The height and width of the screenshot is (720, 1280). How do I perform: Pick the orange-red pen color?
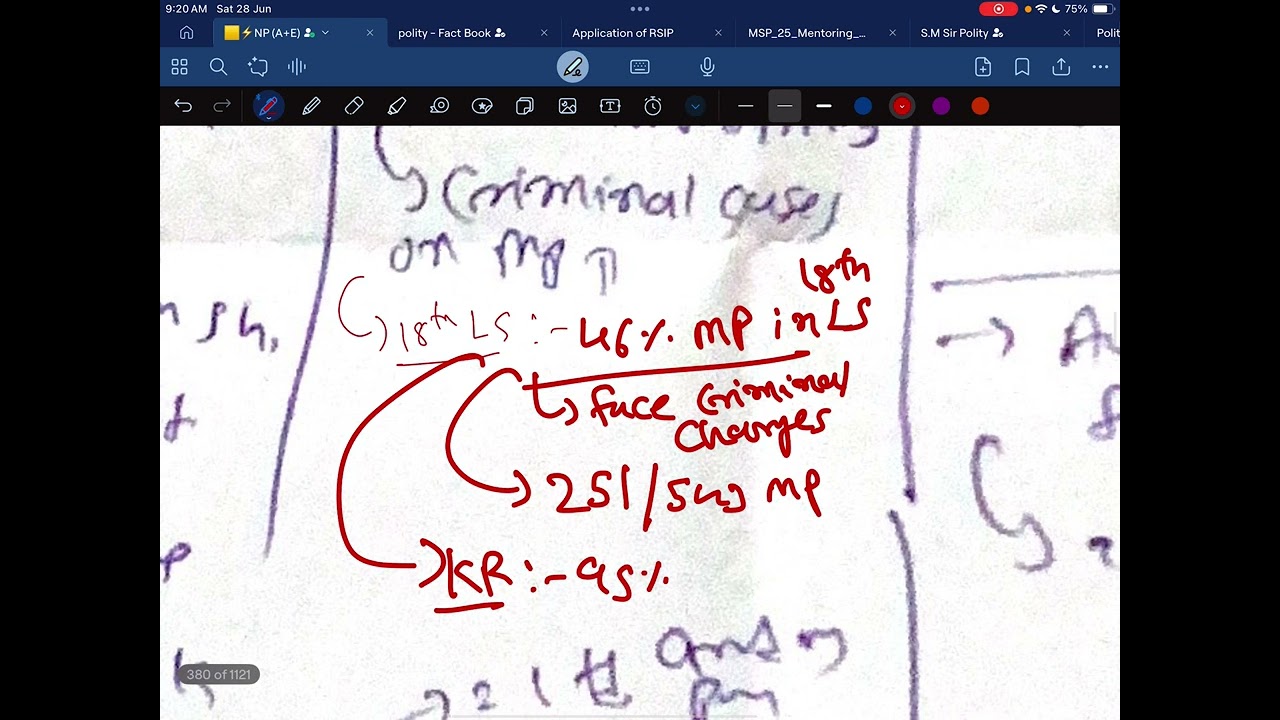pyautogui.click(x=980, y=106)
